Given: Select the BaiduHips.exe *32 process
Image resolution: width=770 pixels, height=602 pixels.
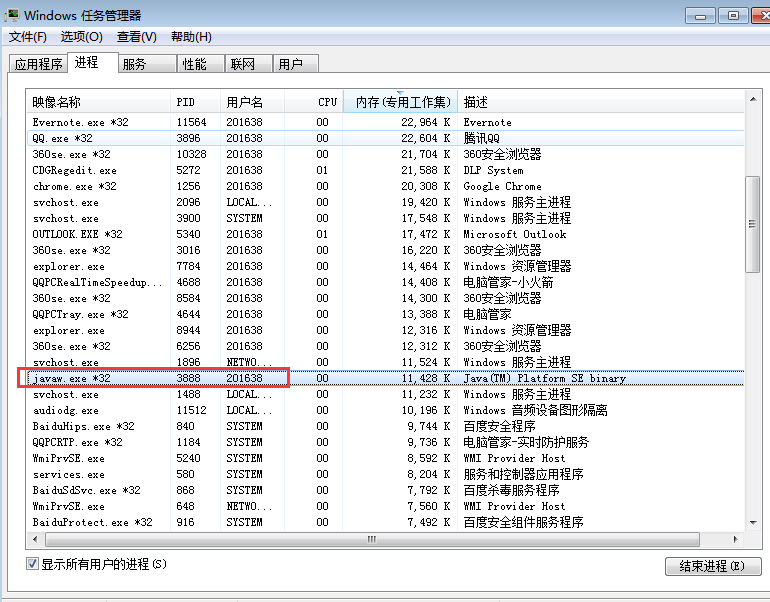Looking at the screenshot, I should click(385, 426).
